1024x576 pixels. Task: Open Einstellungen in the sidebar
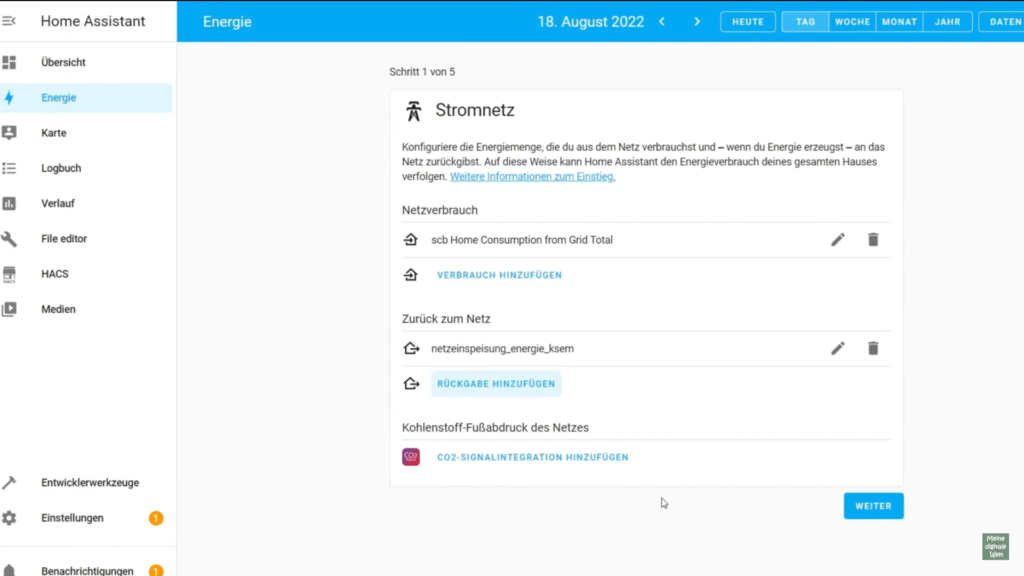(72, 518)
